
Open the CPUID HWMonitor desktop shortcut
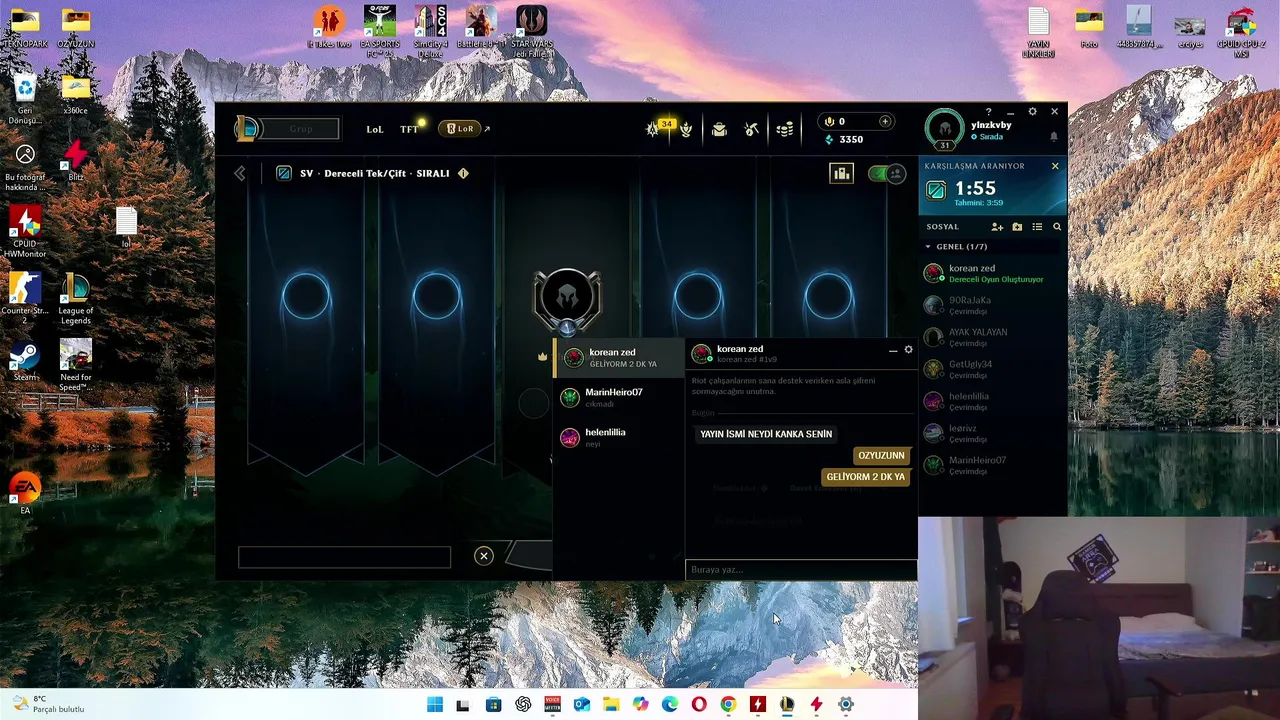[25, 232]
